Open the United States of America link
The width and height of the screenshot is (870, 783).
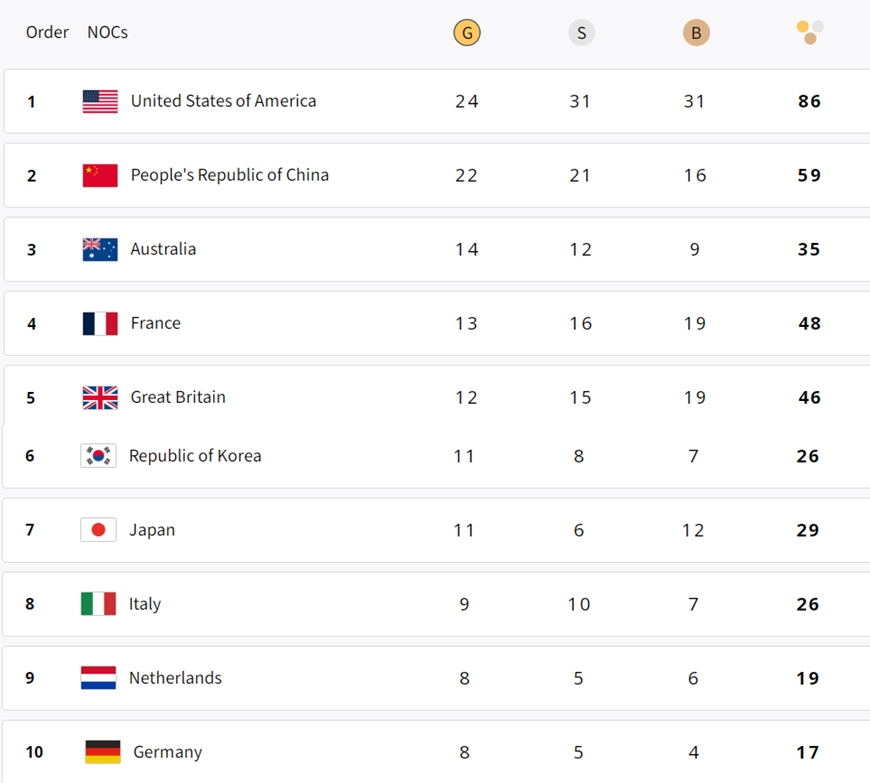click(x=223, y=101)
